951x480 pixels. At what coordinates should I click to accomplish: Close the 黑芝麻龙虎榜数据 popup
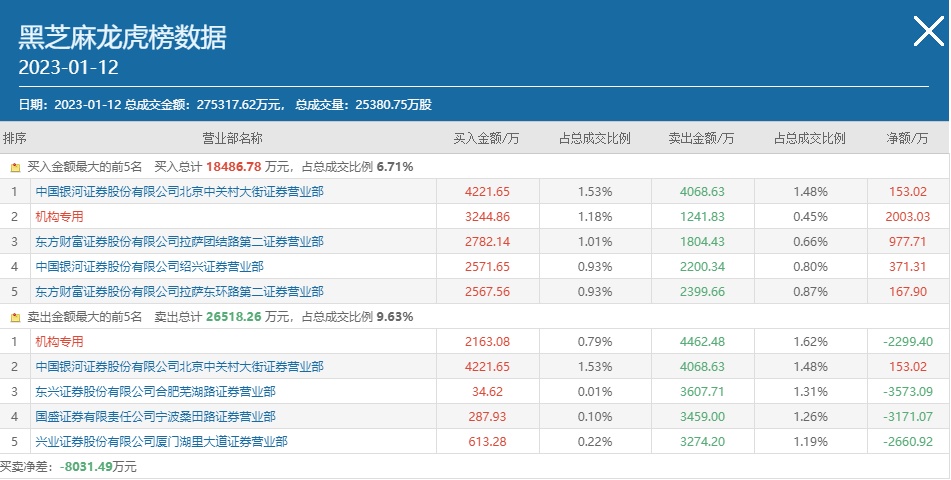point(928,33)
